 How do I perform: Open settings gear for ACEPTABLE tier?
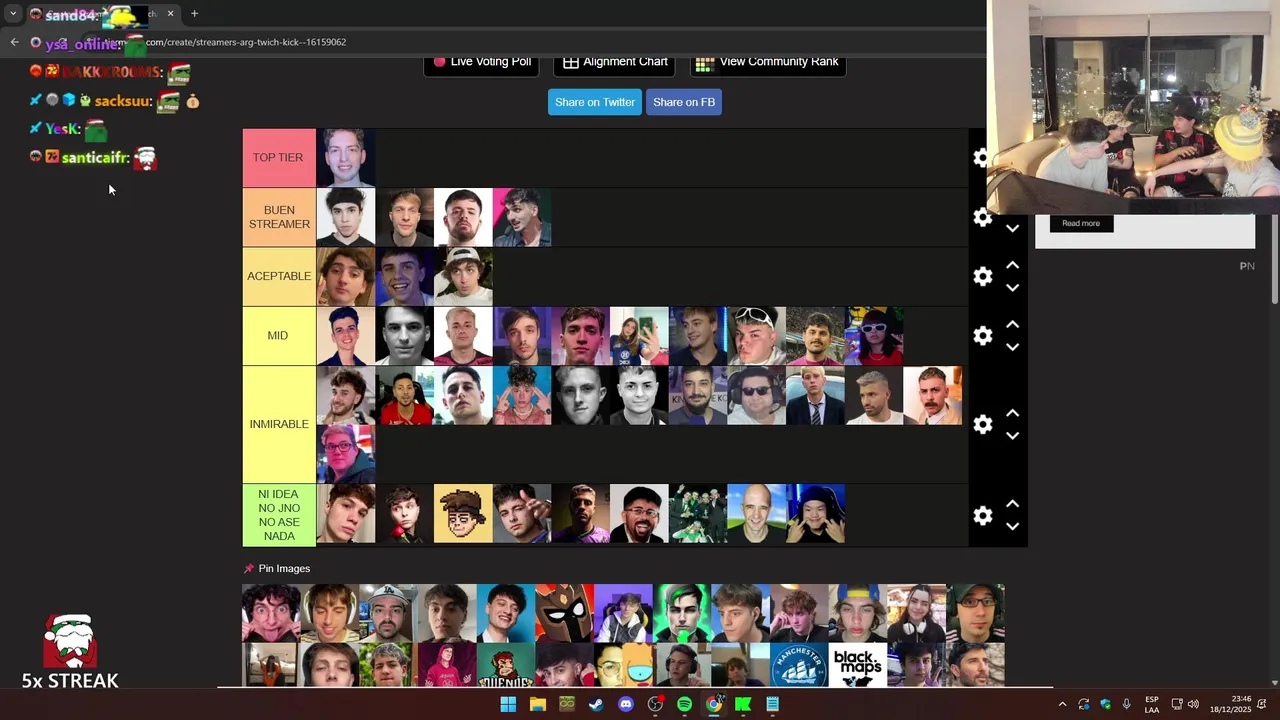click(x=982, y=276)
